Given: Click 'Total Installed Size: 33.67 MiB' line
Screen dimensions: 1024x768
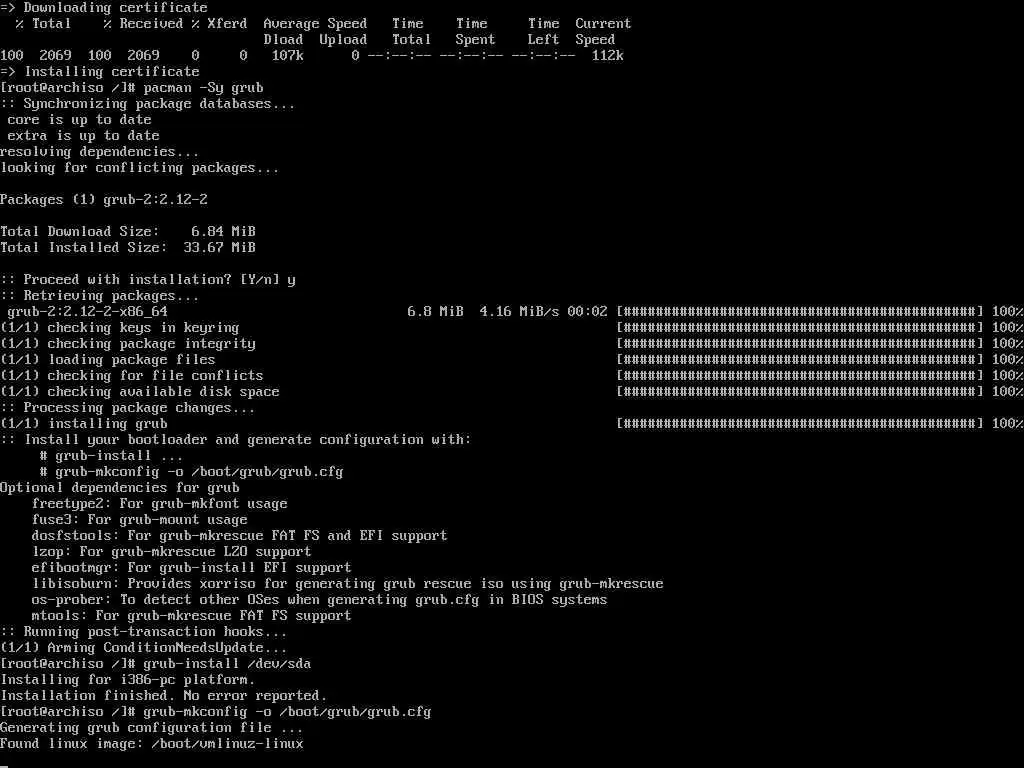Looking at the screenshot, I should (x=128, y=248).
